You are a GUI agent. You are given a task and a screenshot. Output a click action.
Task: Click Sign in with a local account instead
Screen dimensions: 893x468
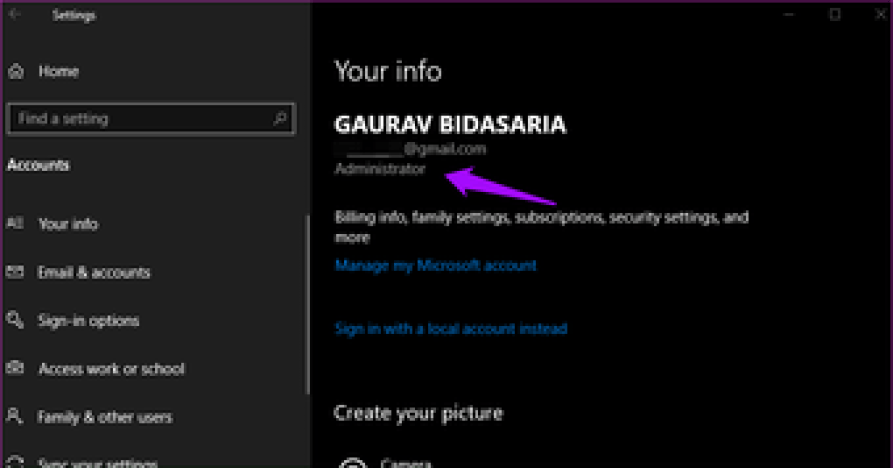[451, 328]
